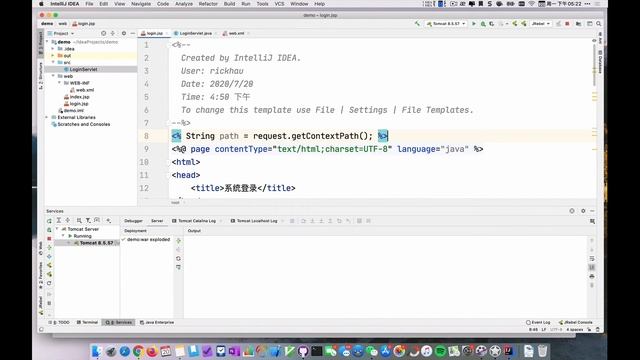Select demo:war exploded deployment entry

pos(146,240)
